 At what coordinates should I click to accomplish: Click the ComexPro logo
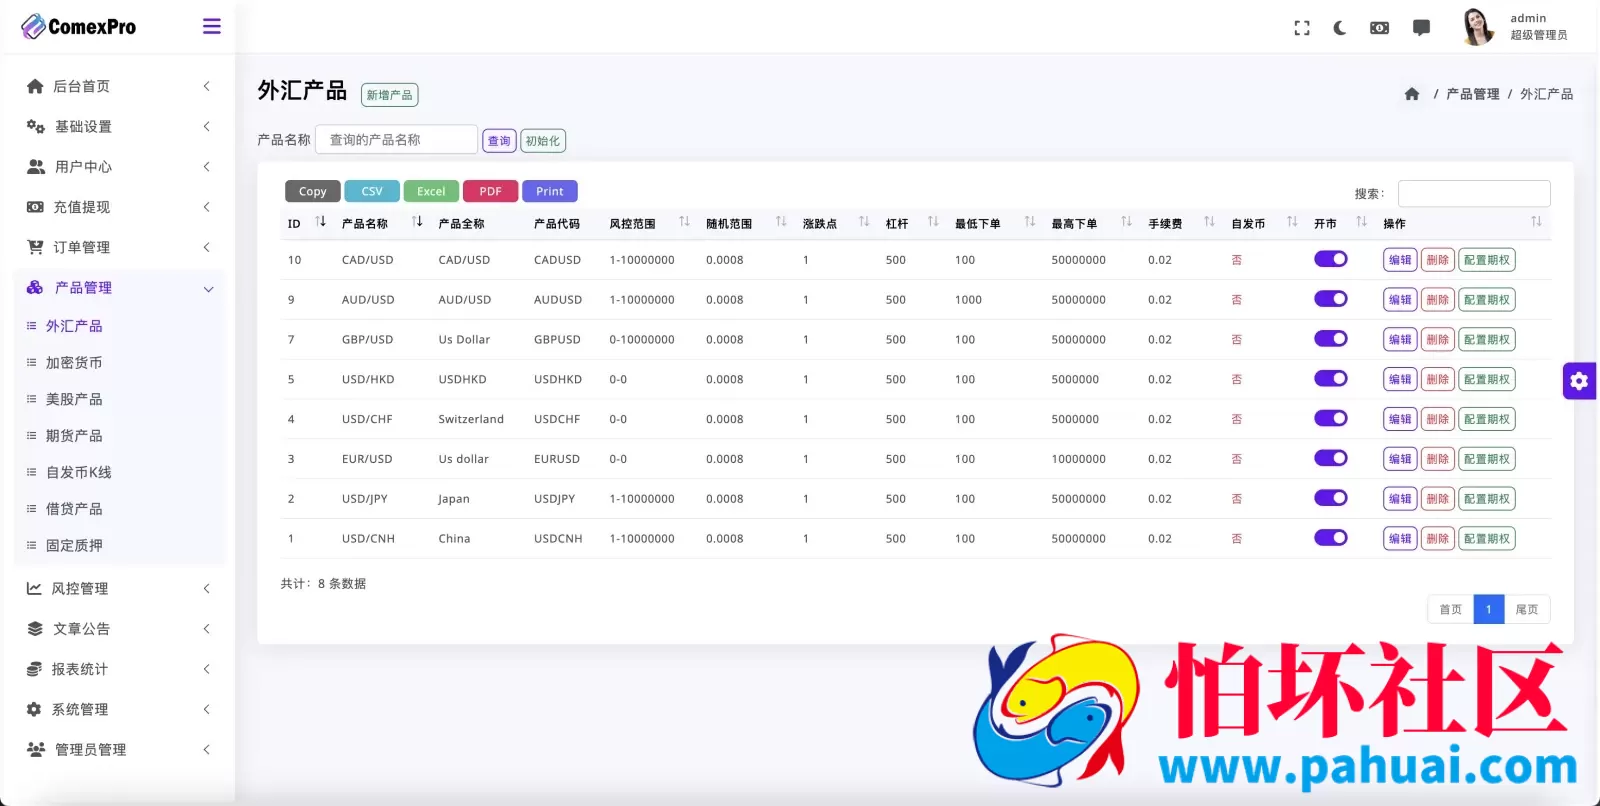(x=79, y=27)
